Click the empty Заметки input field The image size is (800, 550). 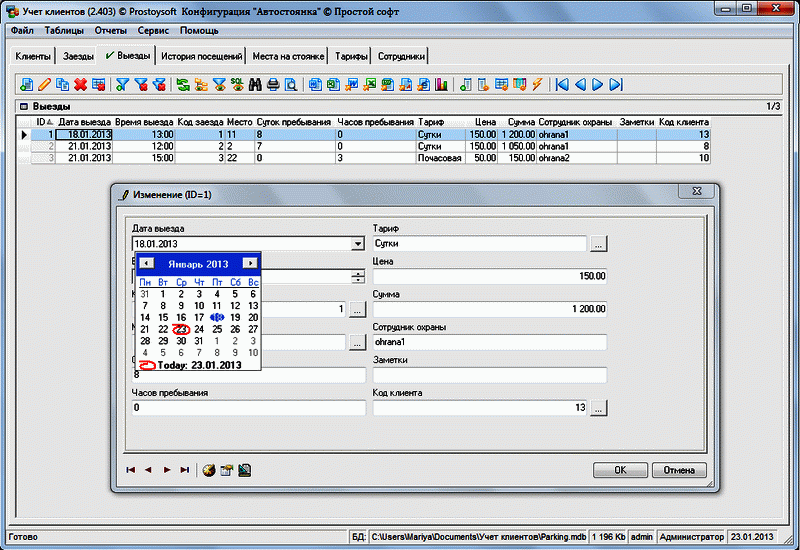pyautogui.click(x=489, y=375)
